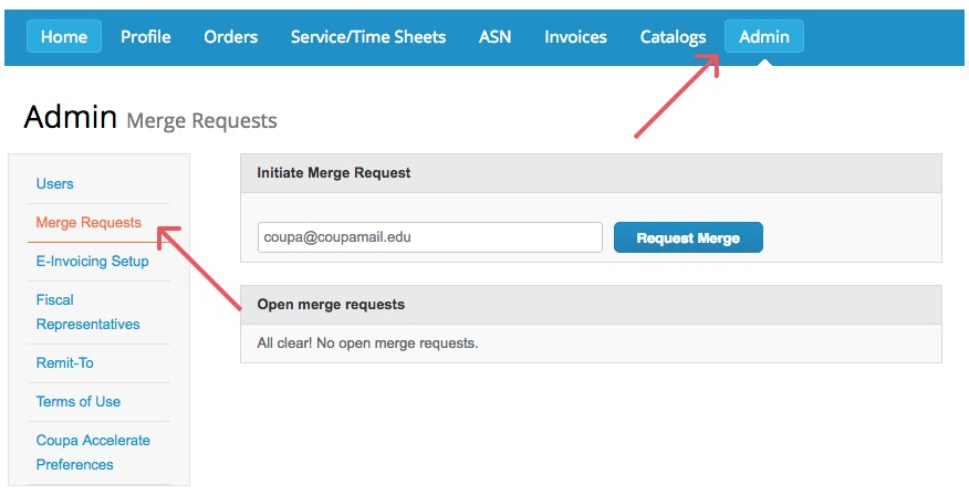The height and width of the screenshot is (499, 969).
Task: Go to Fiscal Representatives page
Action: click(88, 312)
